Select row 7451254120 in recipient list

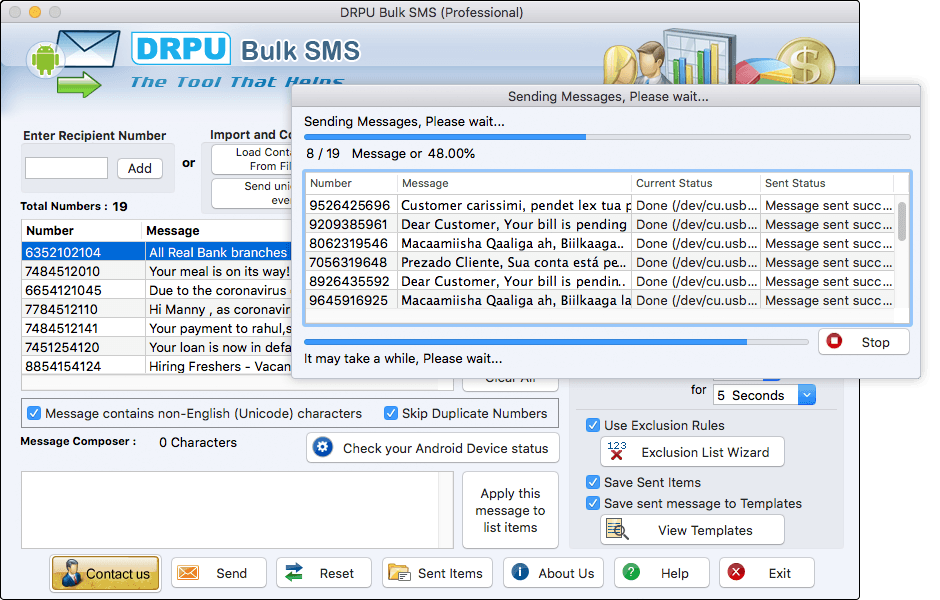[156, 347]
